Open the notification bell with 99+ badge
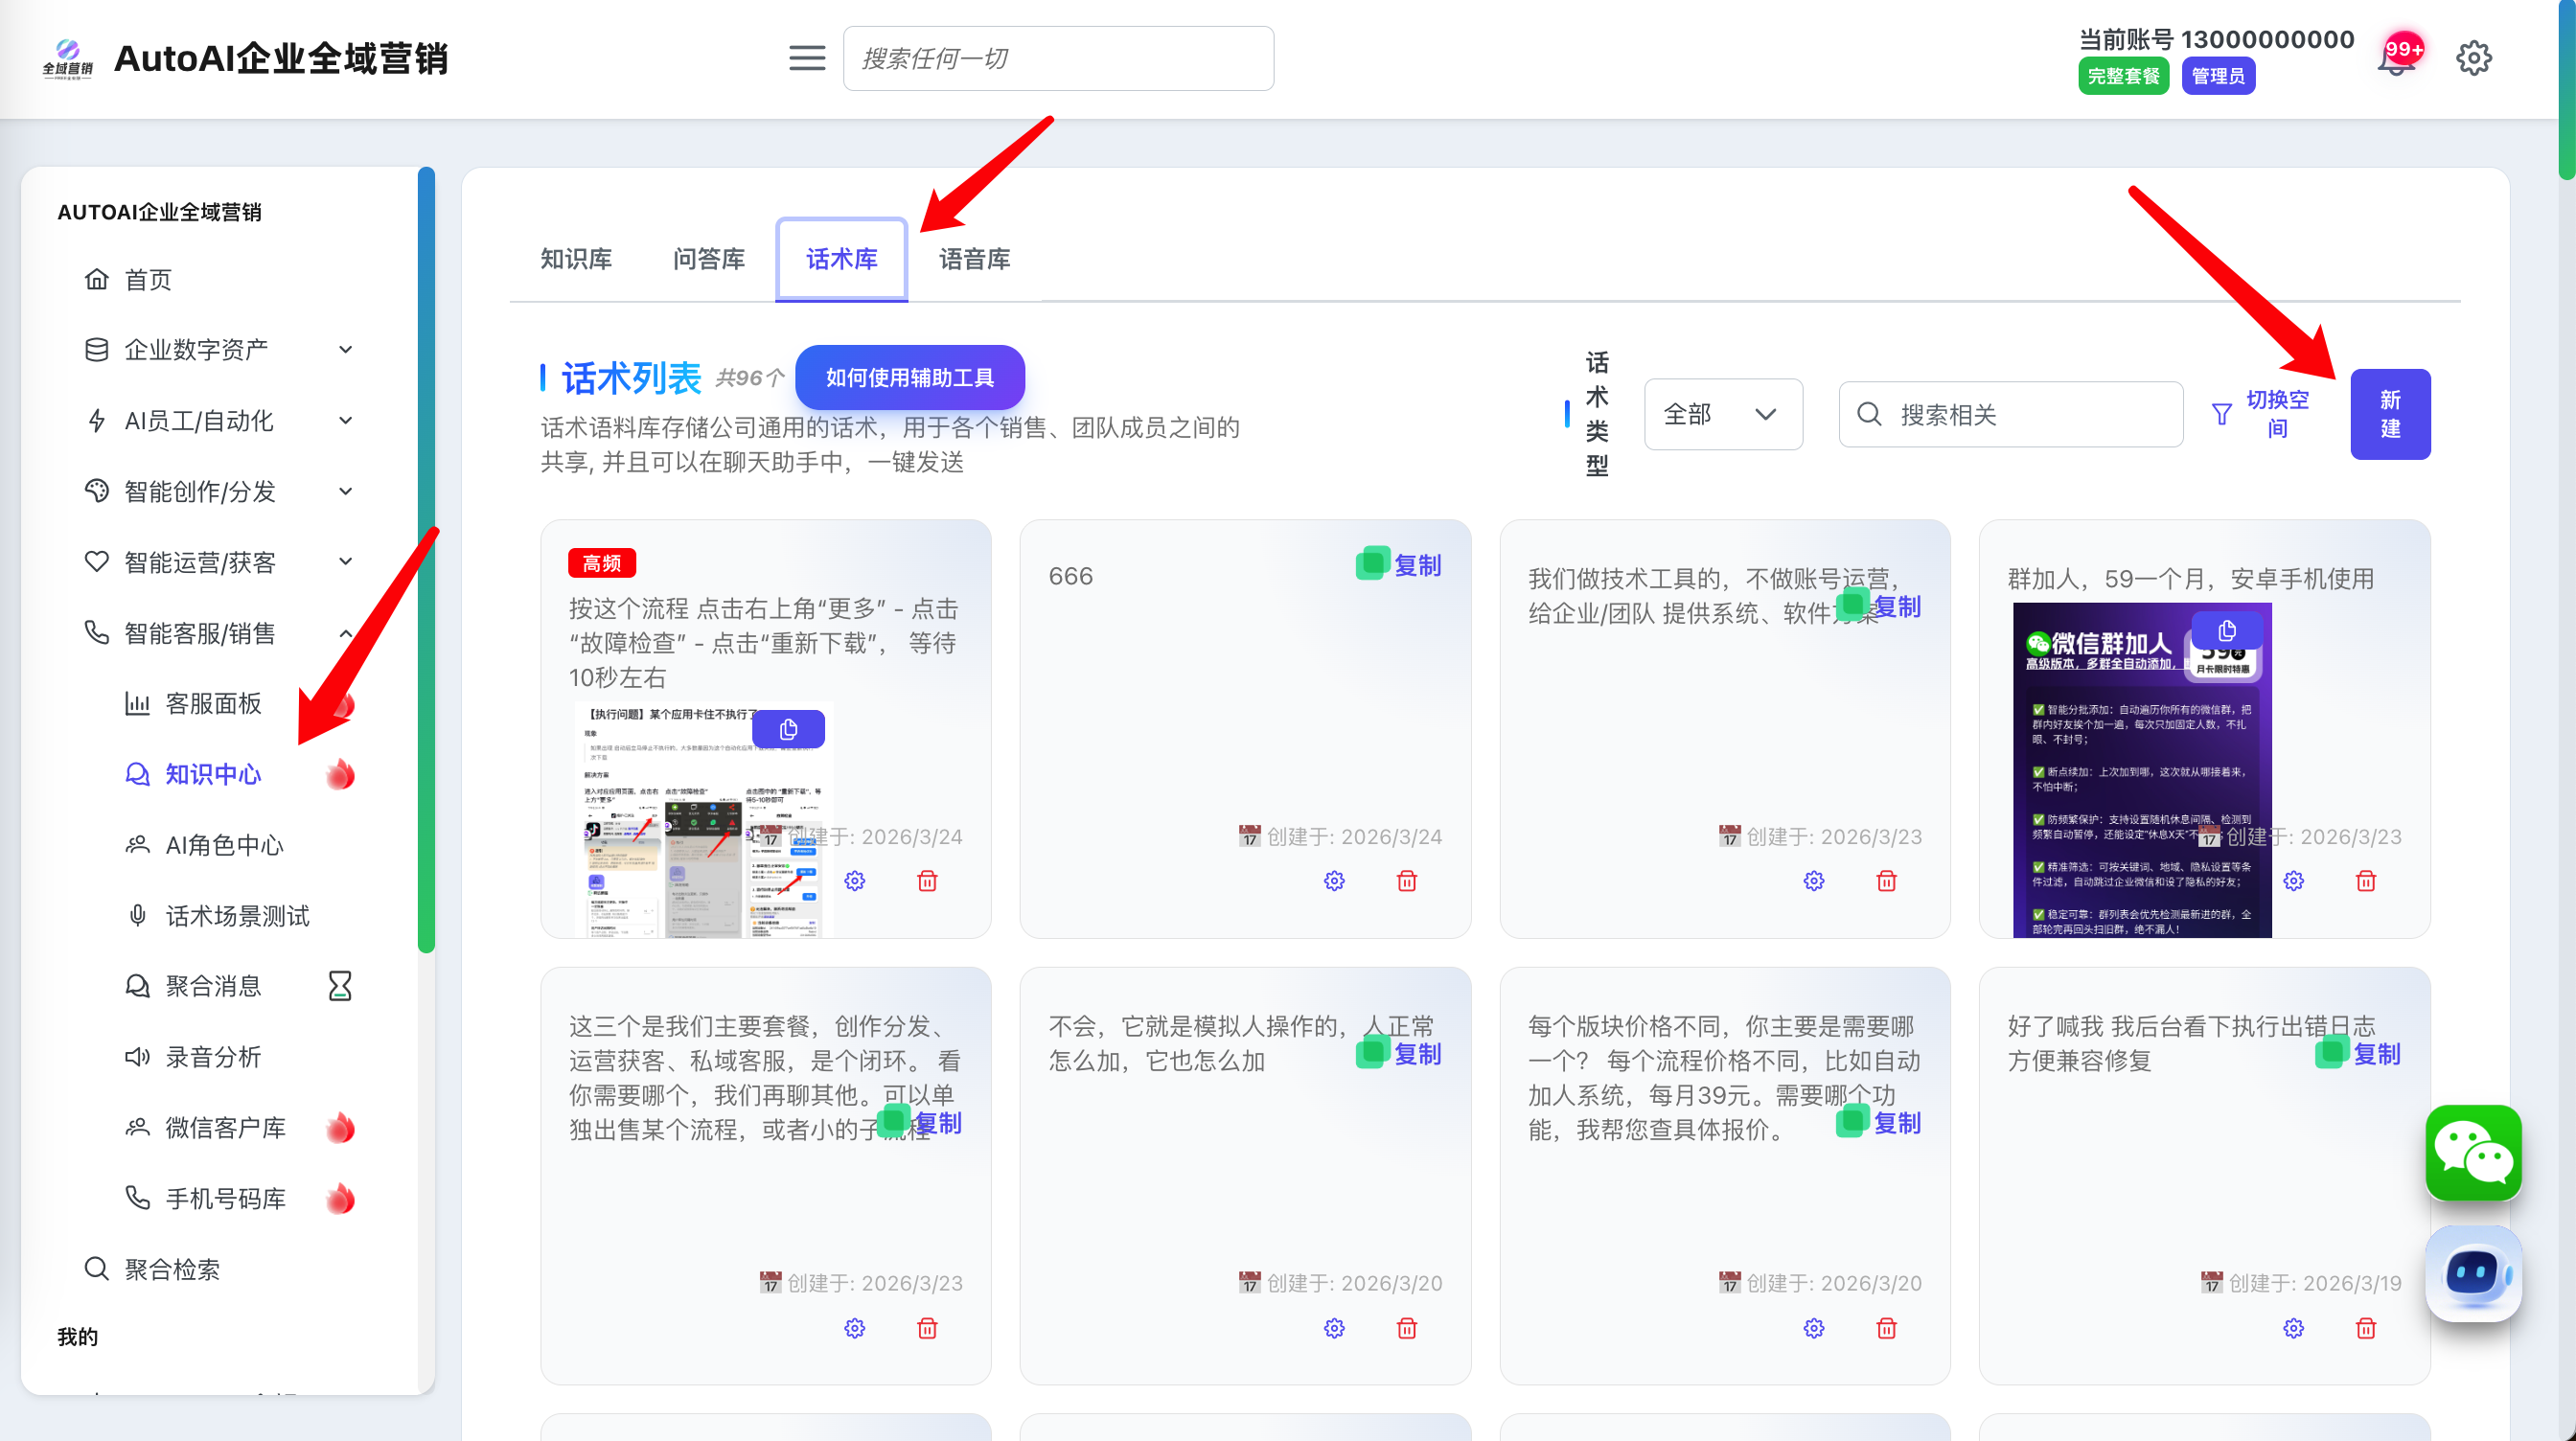Screen dimensions: 2576x1441 coord(2396,60)
